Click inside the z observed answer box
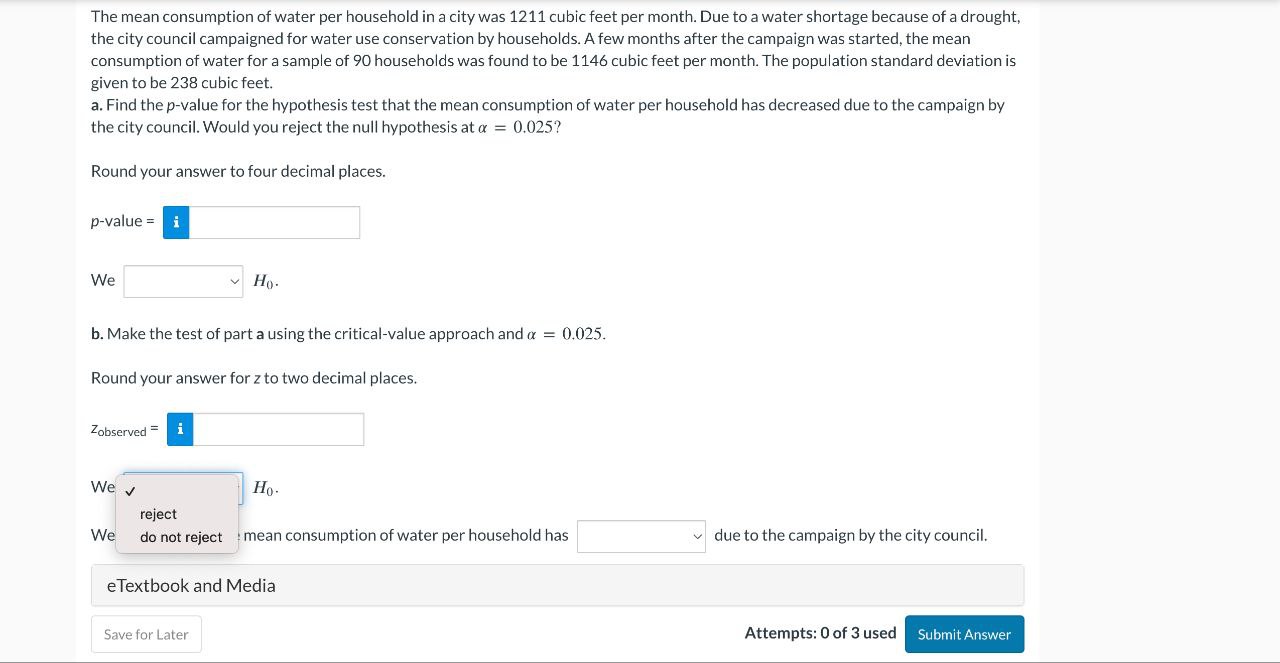The width and height of the screenshot is (1280, 663). point(277,429)
